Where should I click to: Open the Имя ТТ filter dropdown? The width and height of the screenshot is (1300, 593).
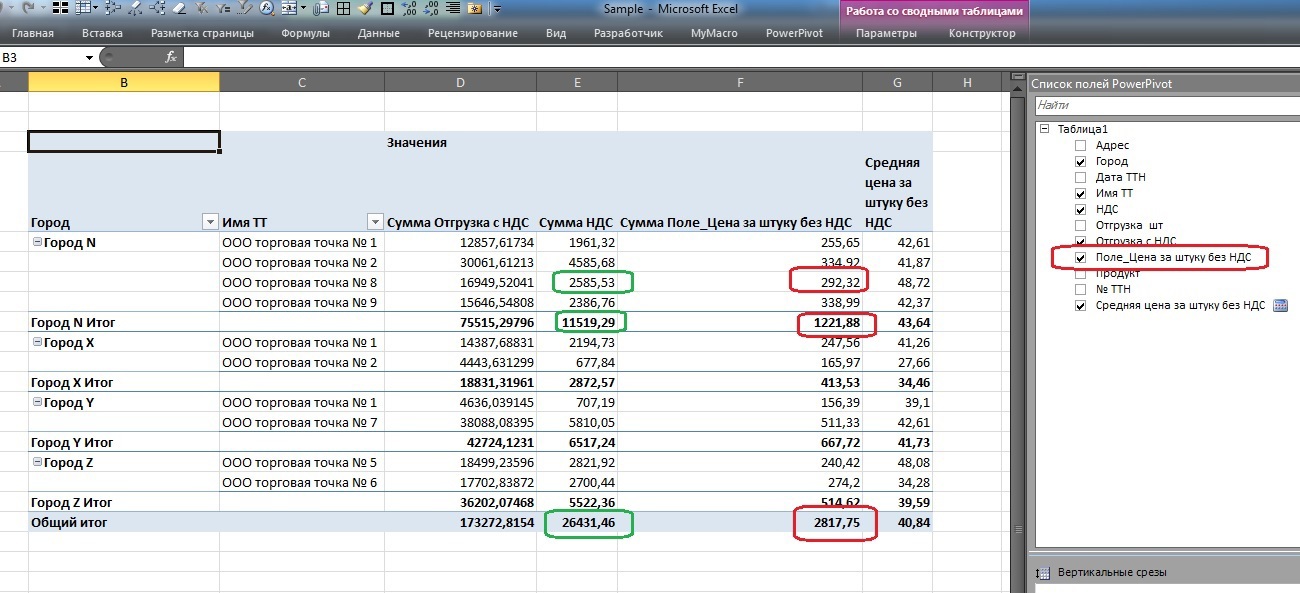(x=374, y=221)
